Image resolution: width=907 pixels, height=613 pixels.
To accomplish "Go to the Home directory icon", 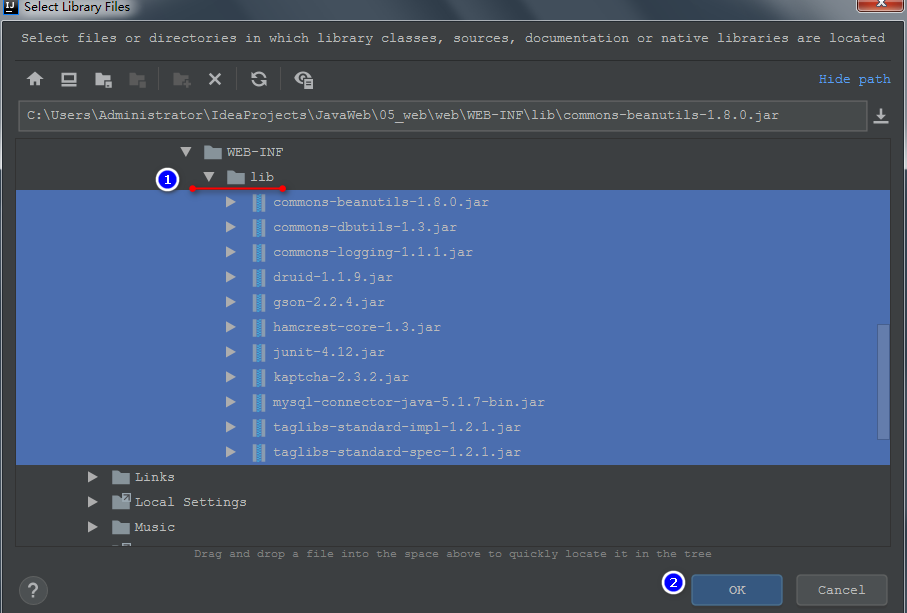I will click(x=35, y=79).
